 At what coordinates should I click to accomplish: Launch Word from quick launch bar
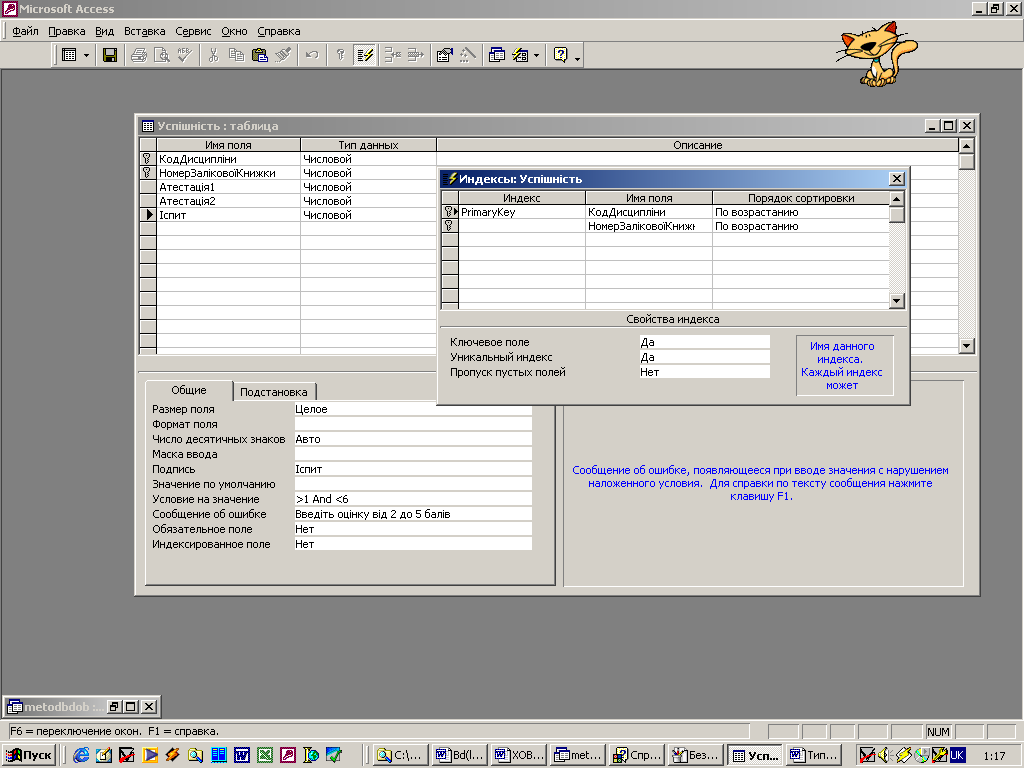(x=242, y=755)
